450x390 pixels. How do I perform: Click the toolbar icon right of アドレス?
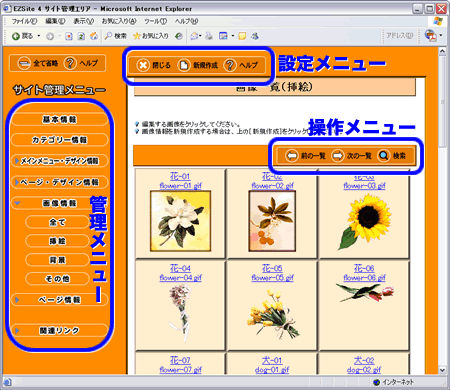tap(430, 35)
